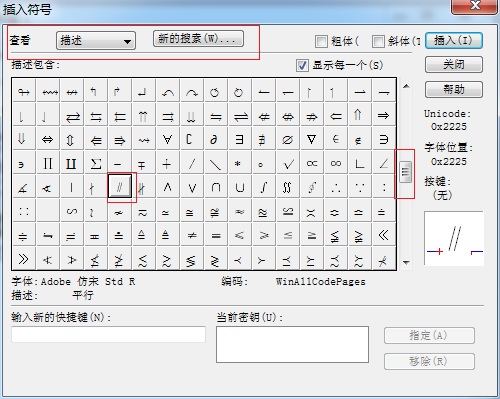Choose the complement symbol ∁
This screenshot has width=500, height=399.
click(x=192, y=139)
